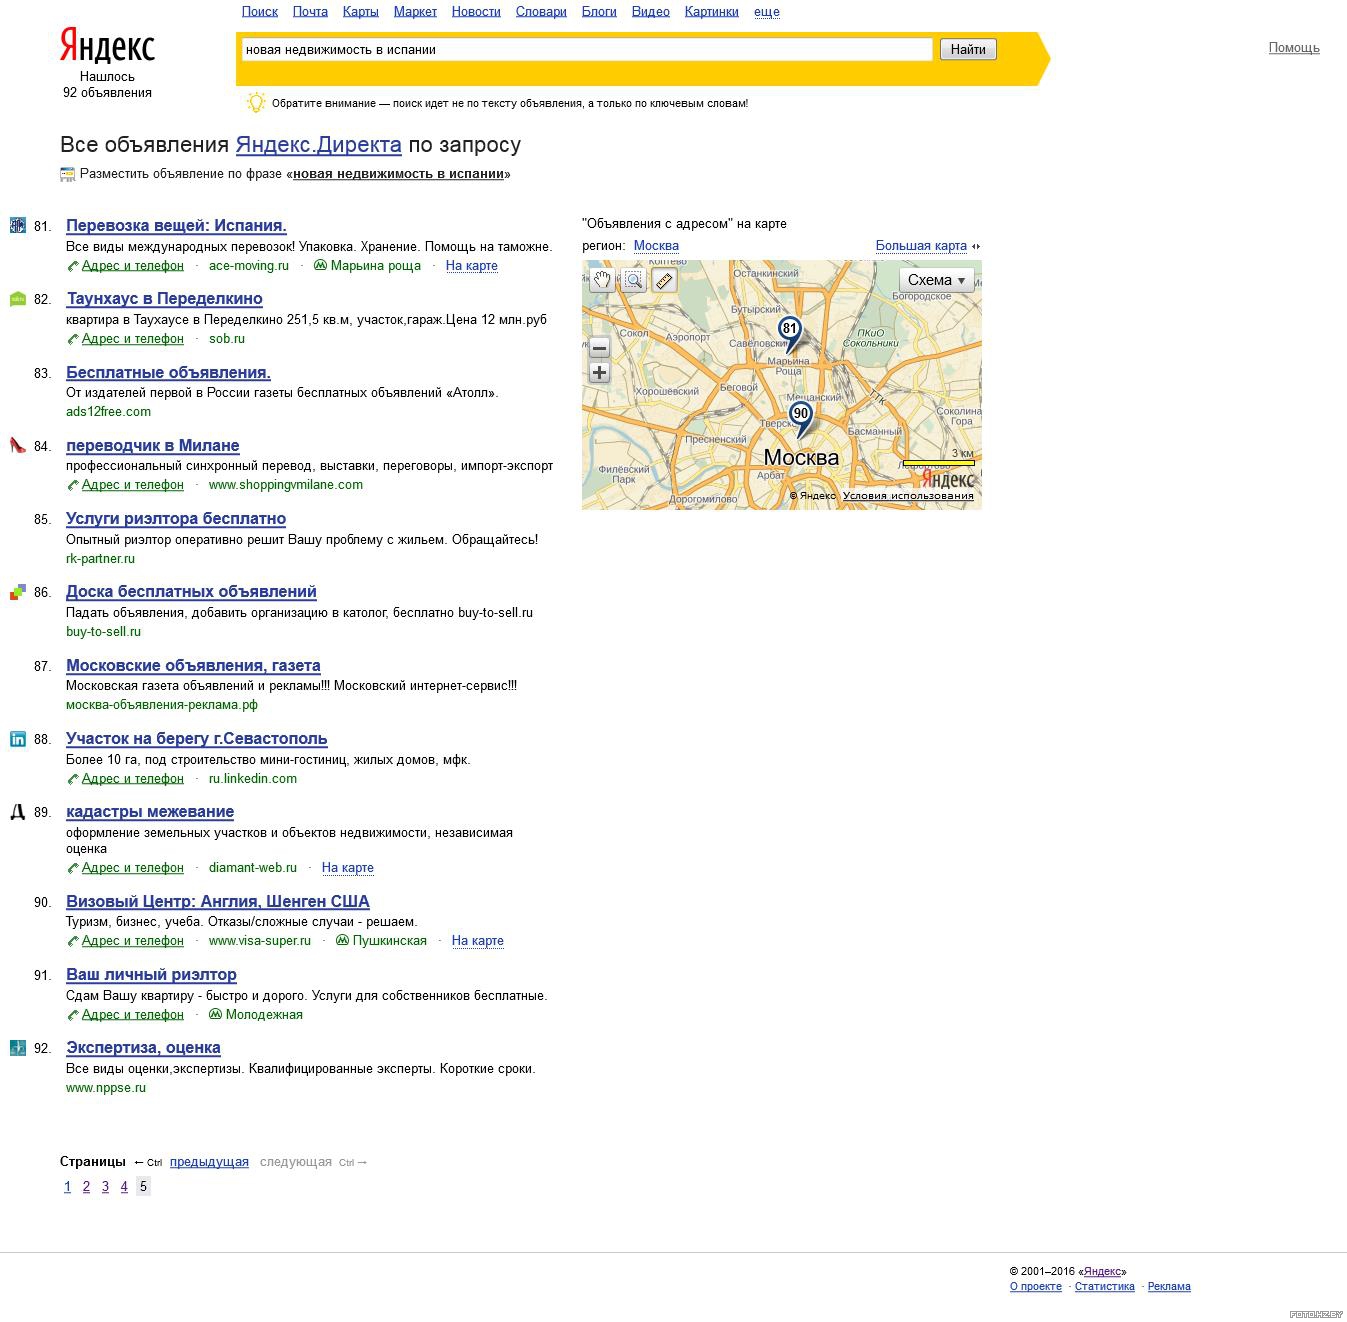The width and height of the screenshot is (1347, 1322).
Task: Click the colored squares favicon of ad 86
Action: (x=18, y=592)
